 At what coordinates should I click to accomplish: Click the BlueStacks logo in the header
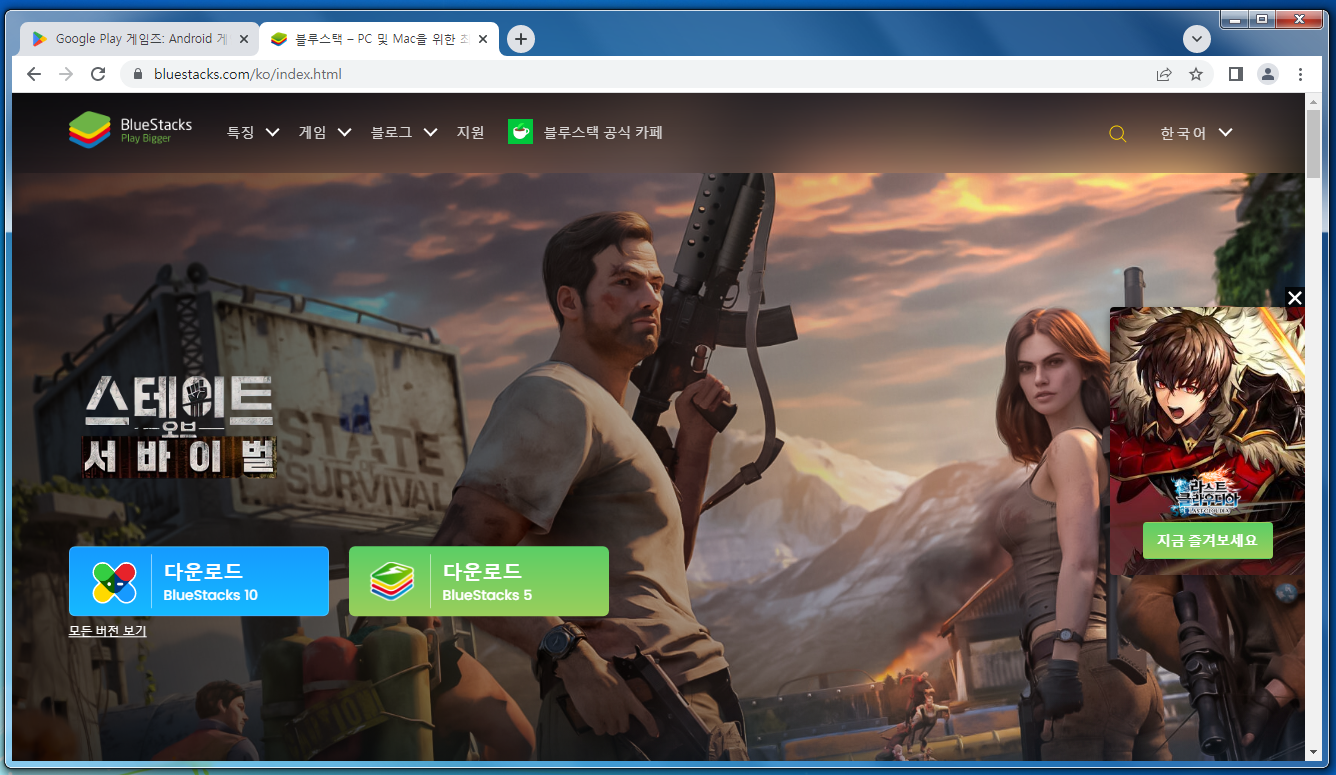[130, 130]
